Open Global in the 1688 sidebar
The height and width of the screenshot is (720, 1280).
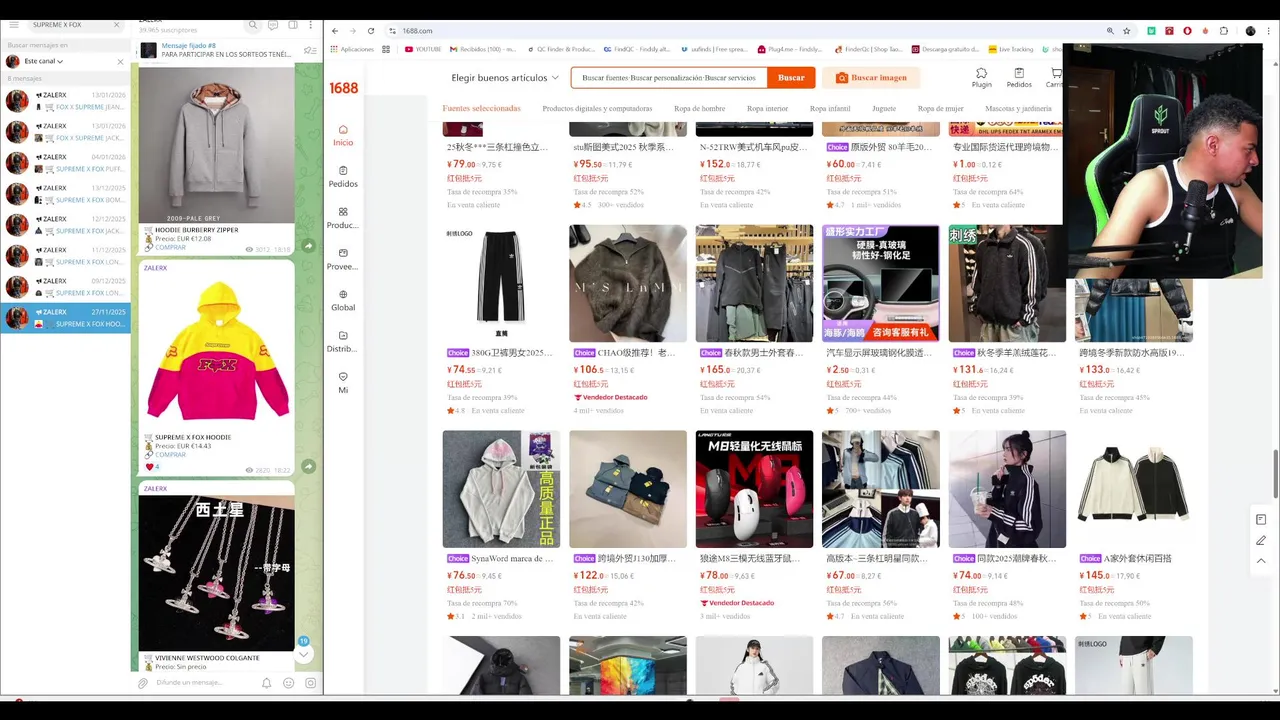[x=343, y=300]
